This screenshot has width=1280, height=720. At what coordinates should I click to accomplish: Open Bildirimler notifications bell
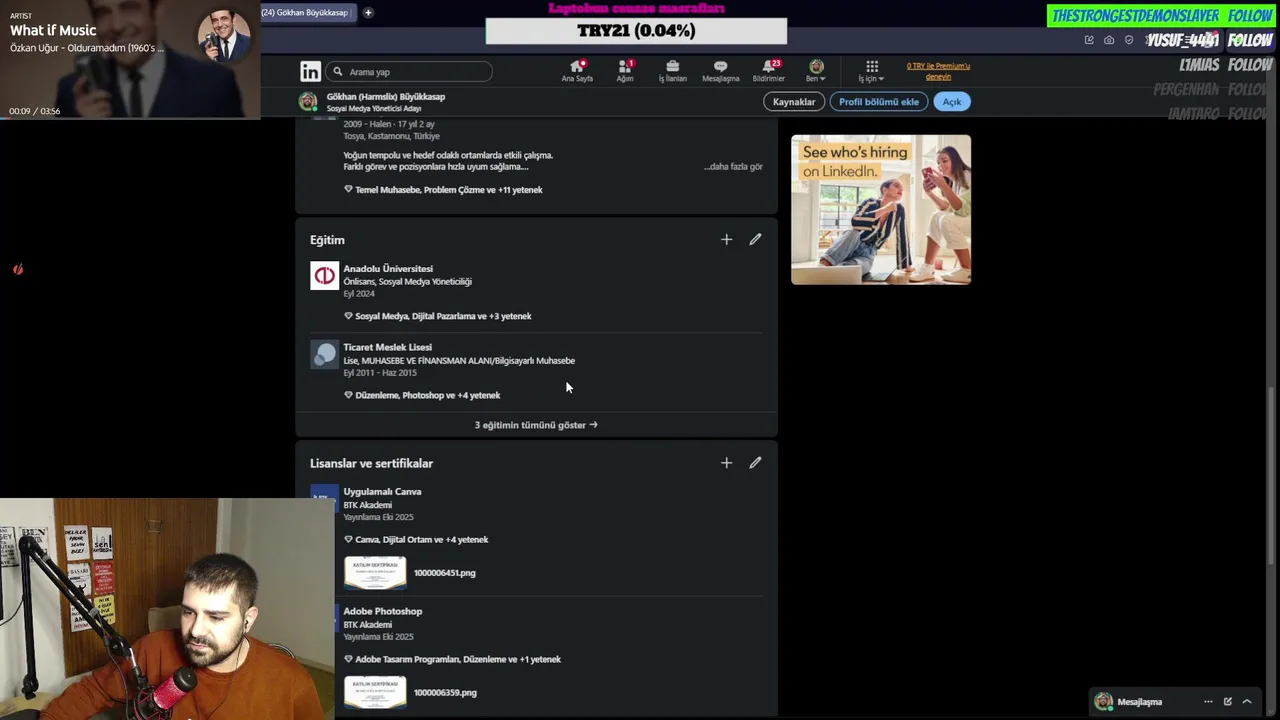(x=769, y=71)
